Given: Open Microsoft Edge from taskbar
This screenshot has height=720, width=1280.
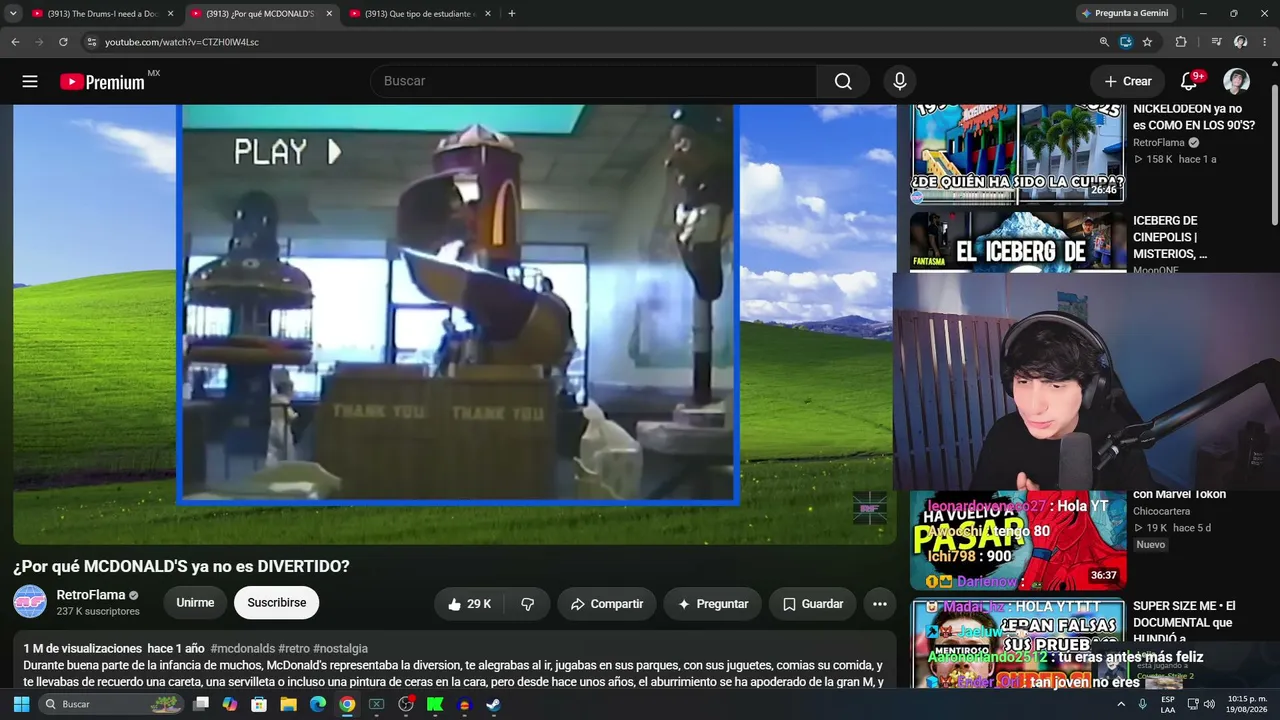Looking at the screenshot, I should point(317,704).
